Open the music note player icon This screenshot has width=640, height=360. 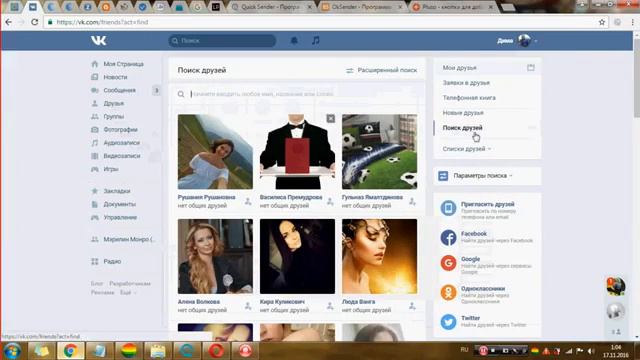316,40
